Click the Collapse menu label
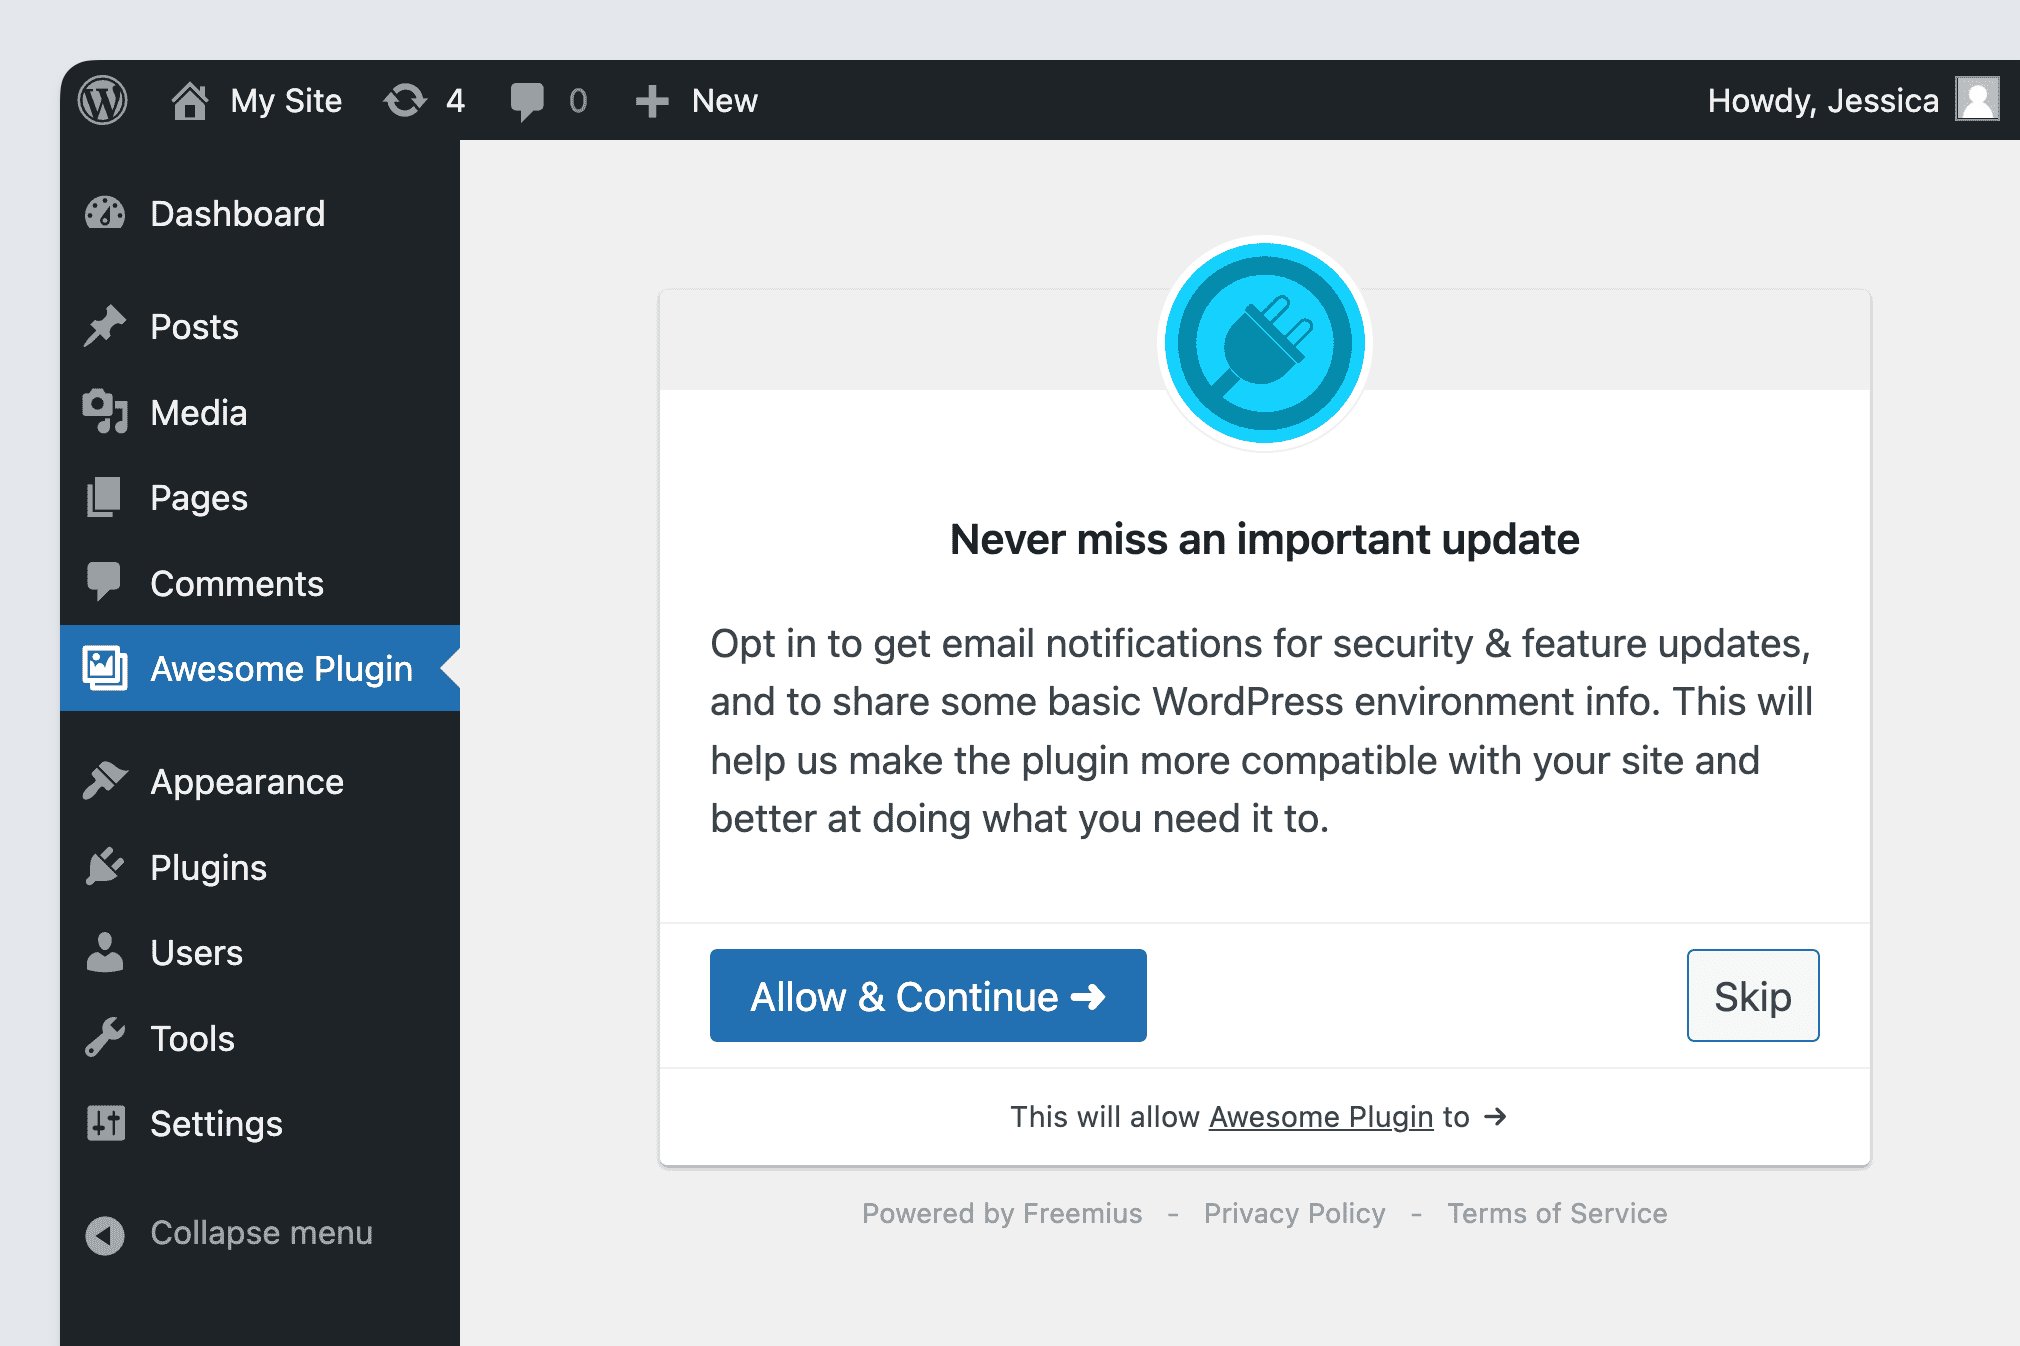Image resolution: width=2020 pixels, height=1346 pixels. [261, 1233]
